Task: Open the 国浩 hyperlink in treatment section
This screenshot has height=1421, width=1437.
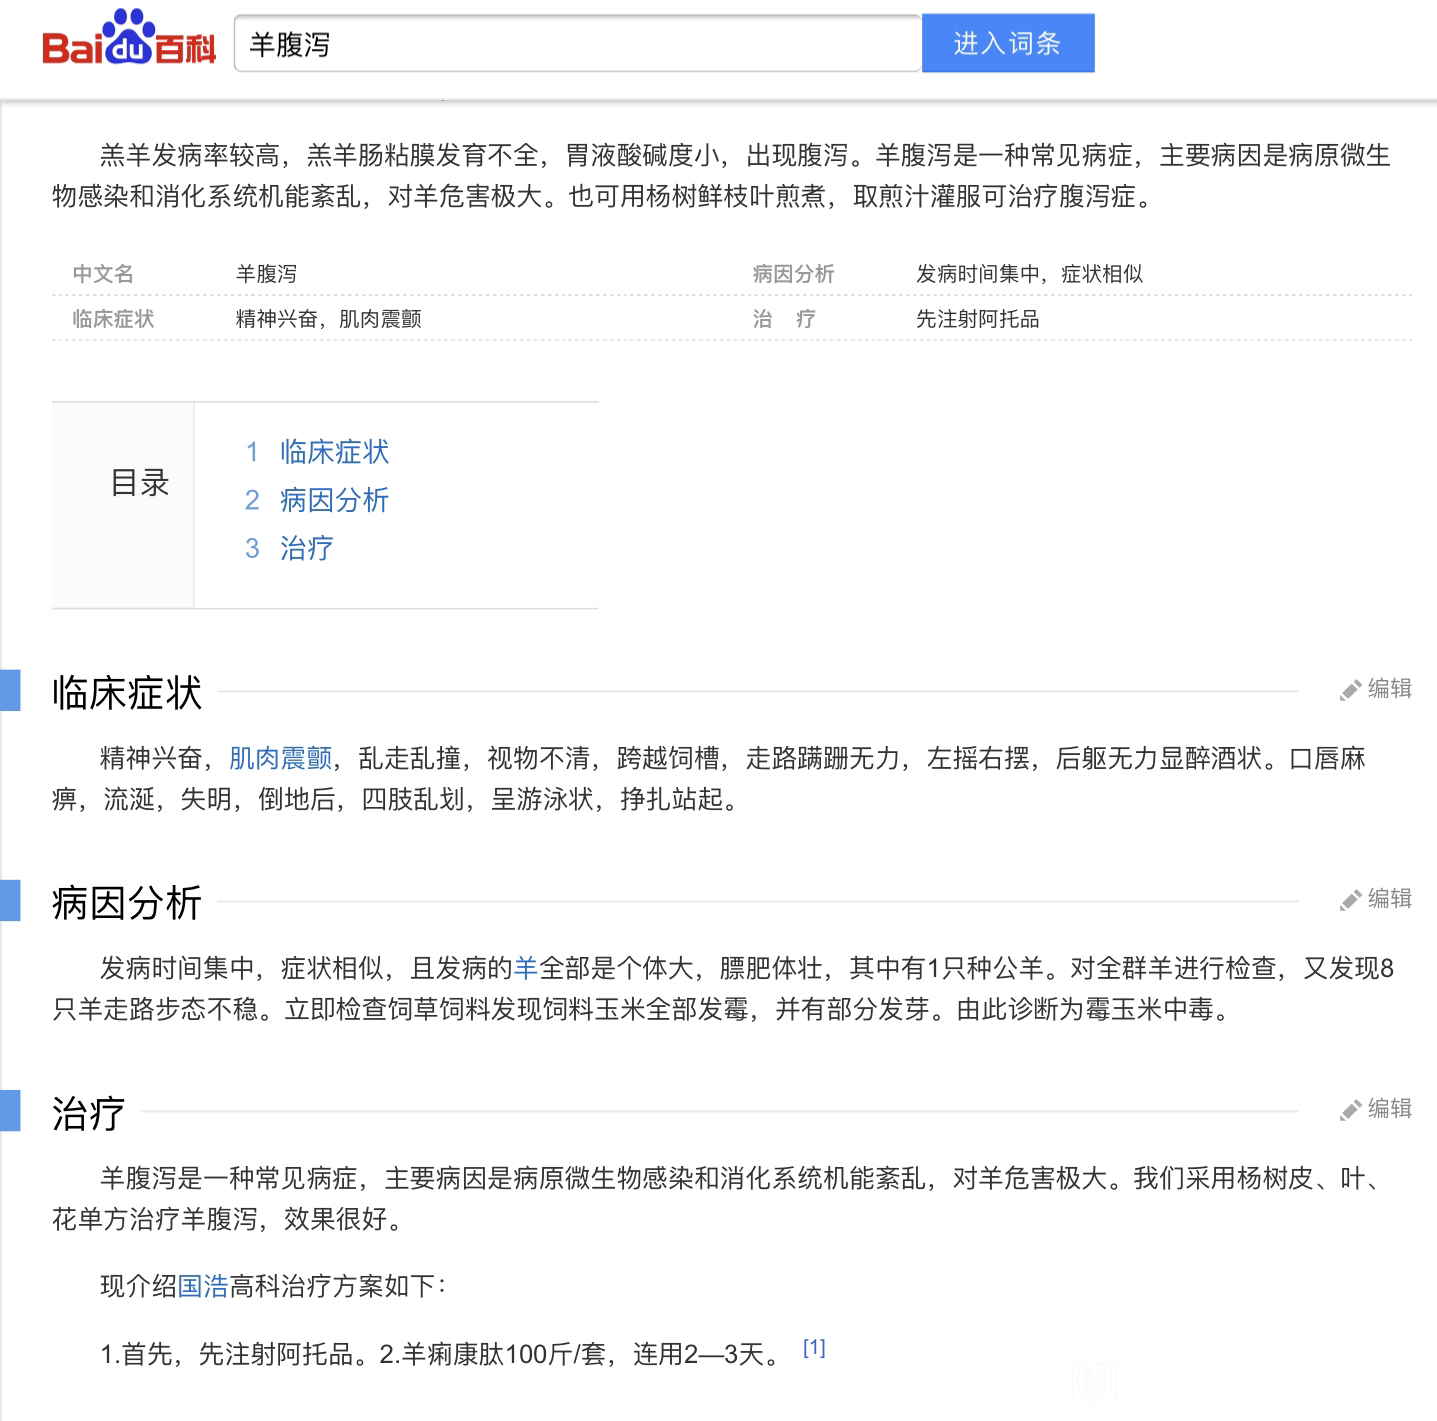Action: pos(203,1286)
